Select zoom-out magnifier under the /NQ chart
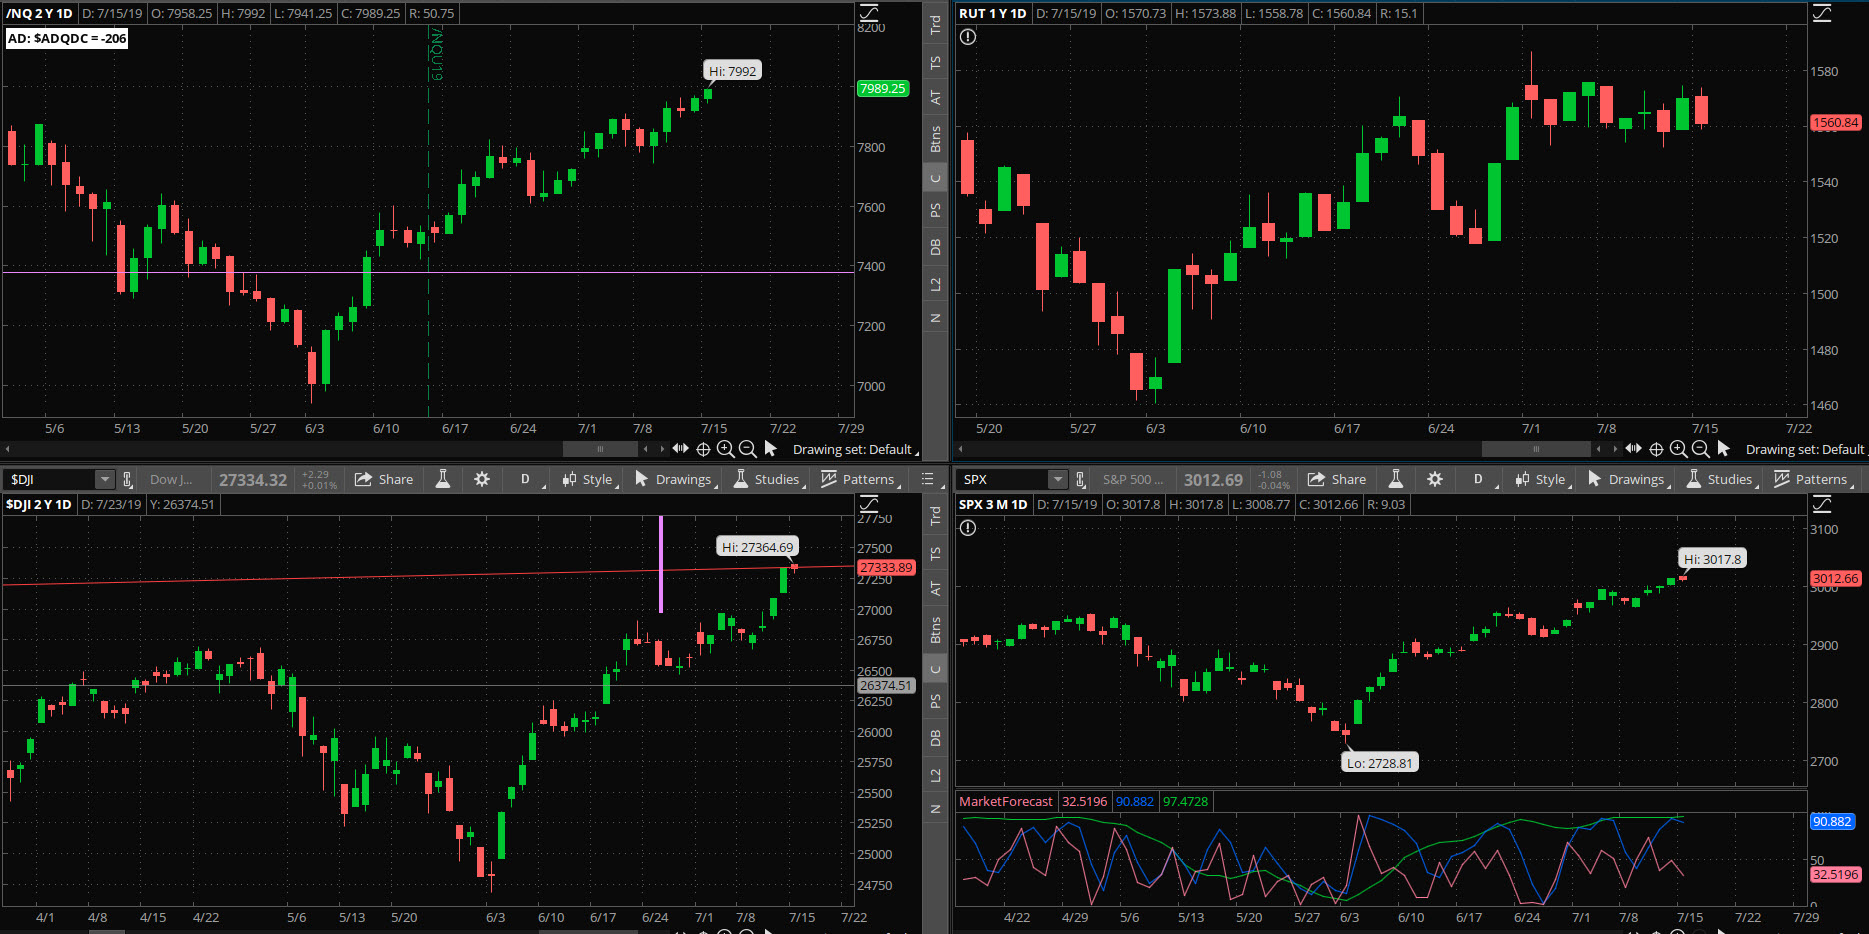The height and width of the screenshot is (934, 1869). coord(747,449)
